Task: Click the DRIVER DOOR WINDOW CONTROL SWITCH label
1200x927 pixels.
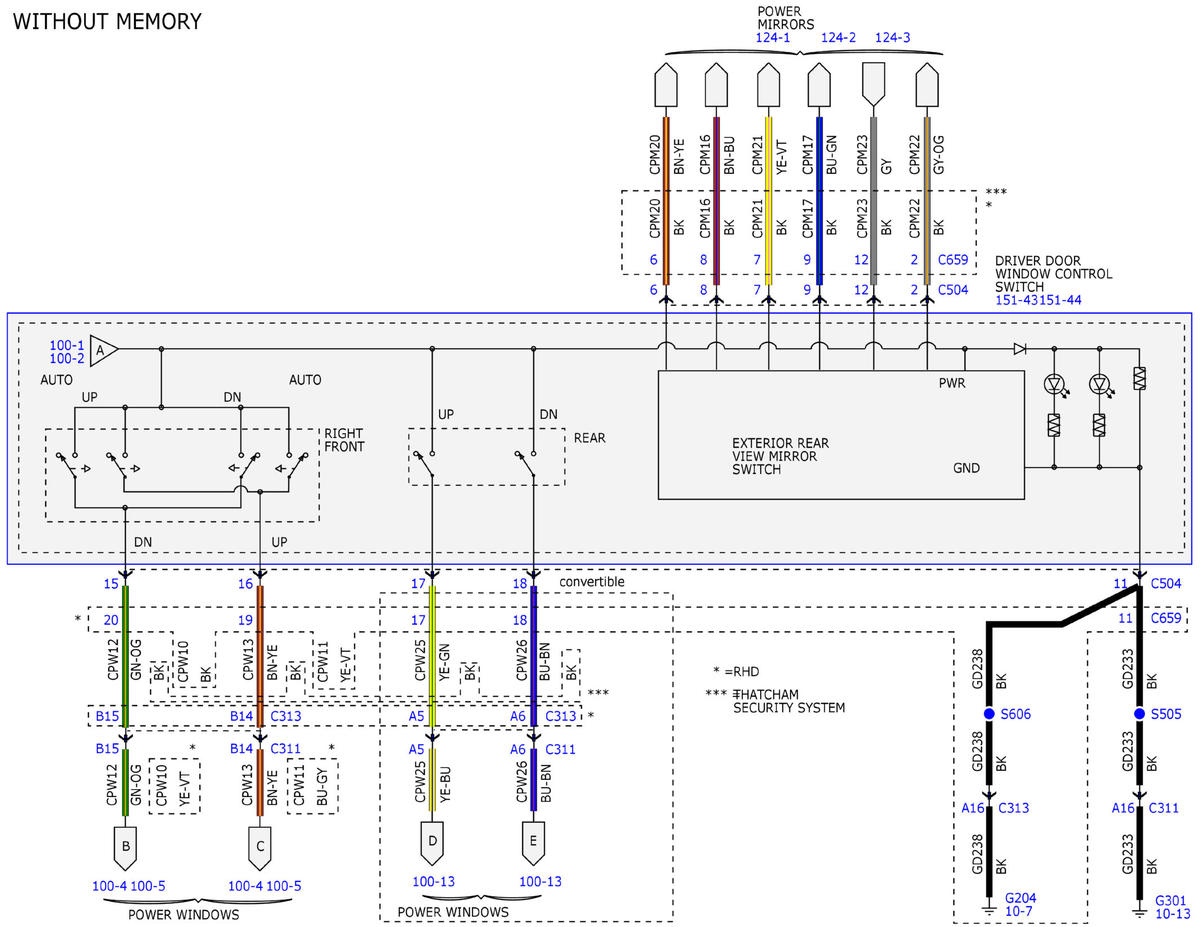Action: (1053, 274)
